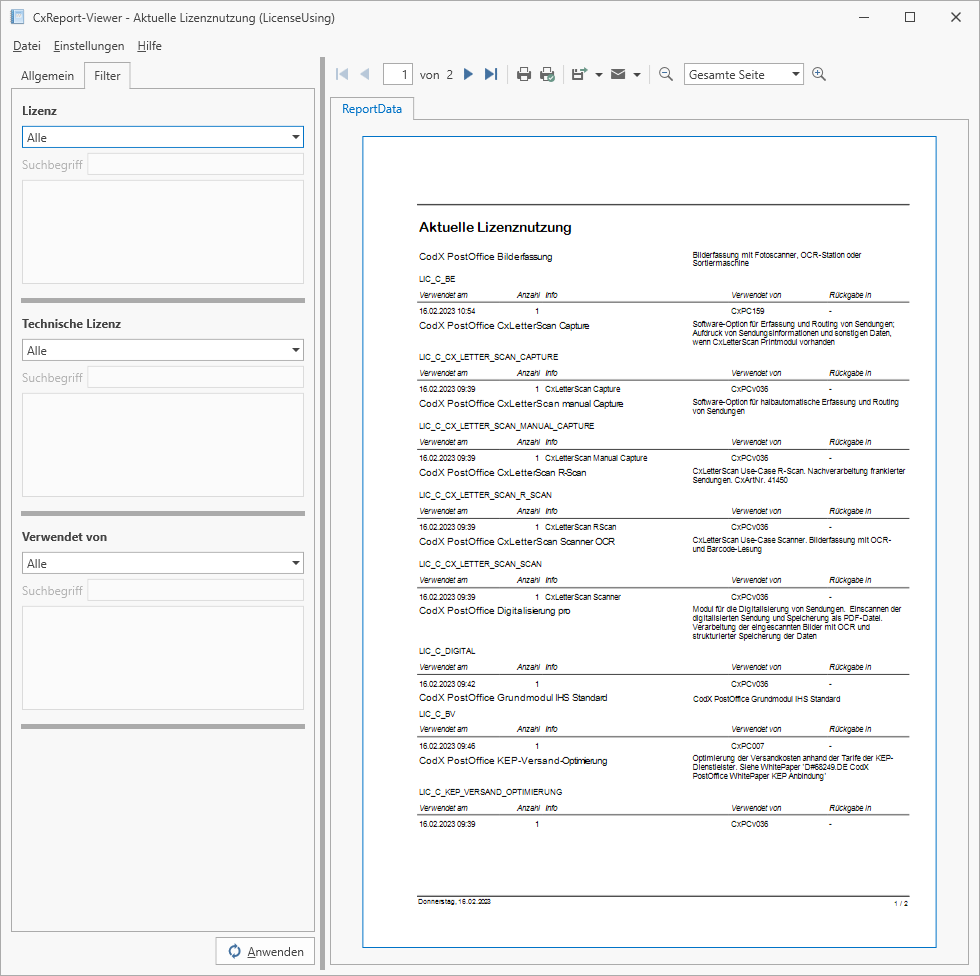Click 'LIC_C_CX_LETTER_SCAN_MANUAL_CAPTURE' license key text
The width and height of the screenshot is (980, 976).
click(506, 426)
